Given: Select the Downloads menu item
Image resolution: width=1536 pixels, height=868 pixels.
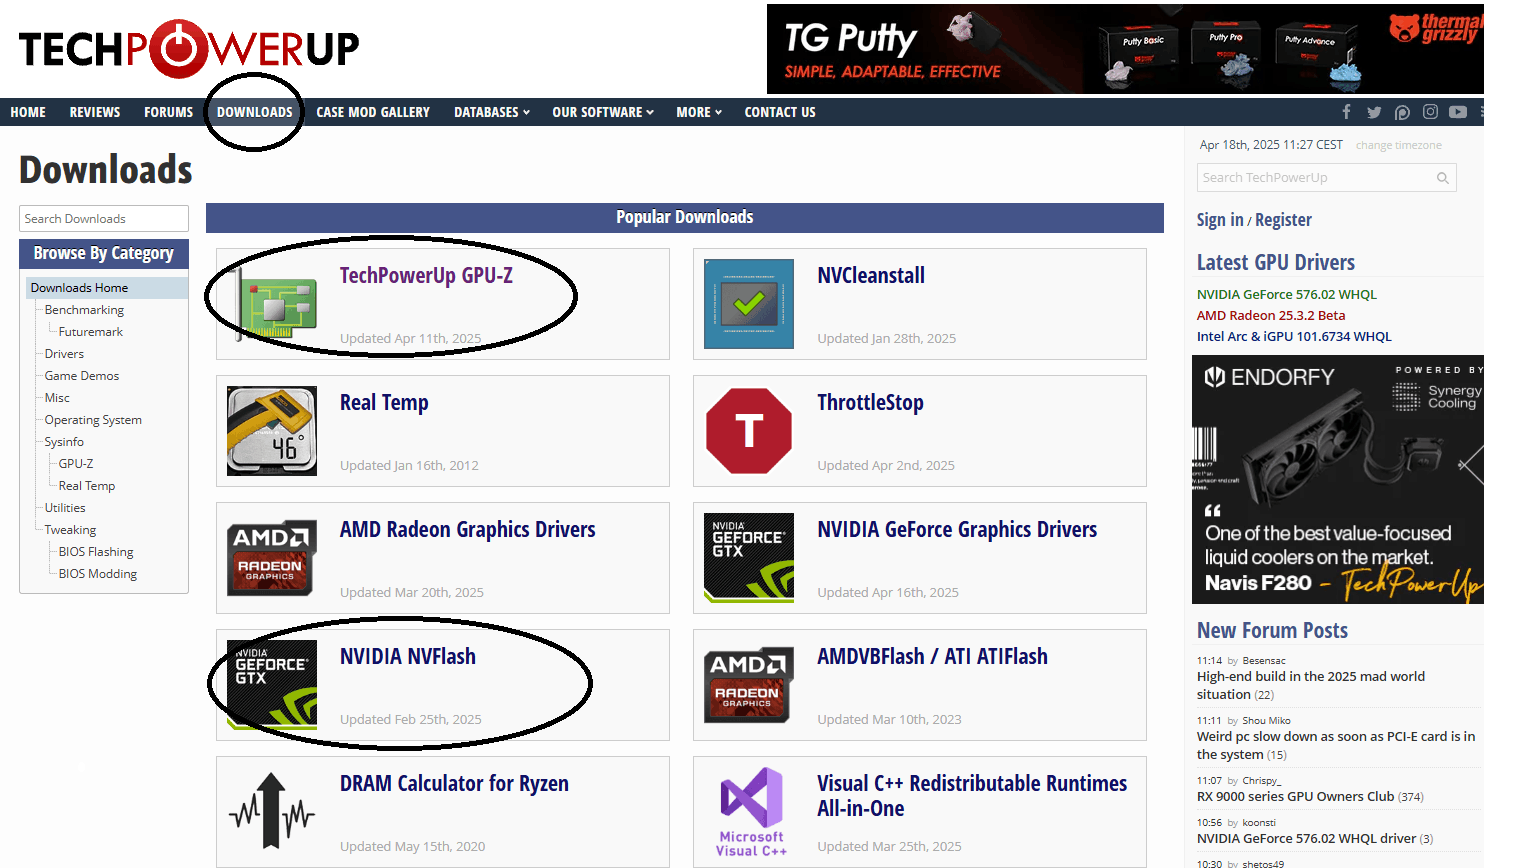Looking at the screenshot, I should click(255, 112).
